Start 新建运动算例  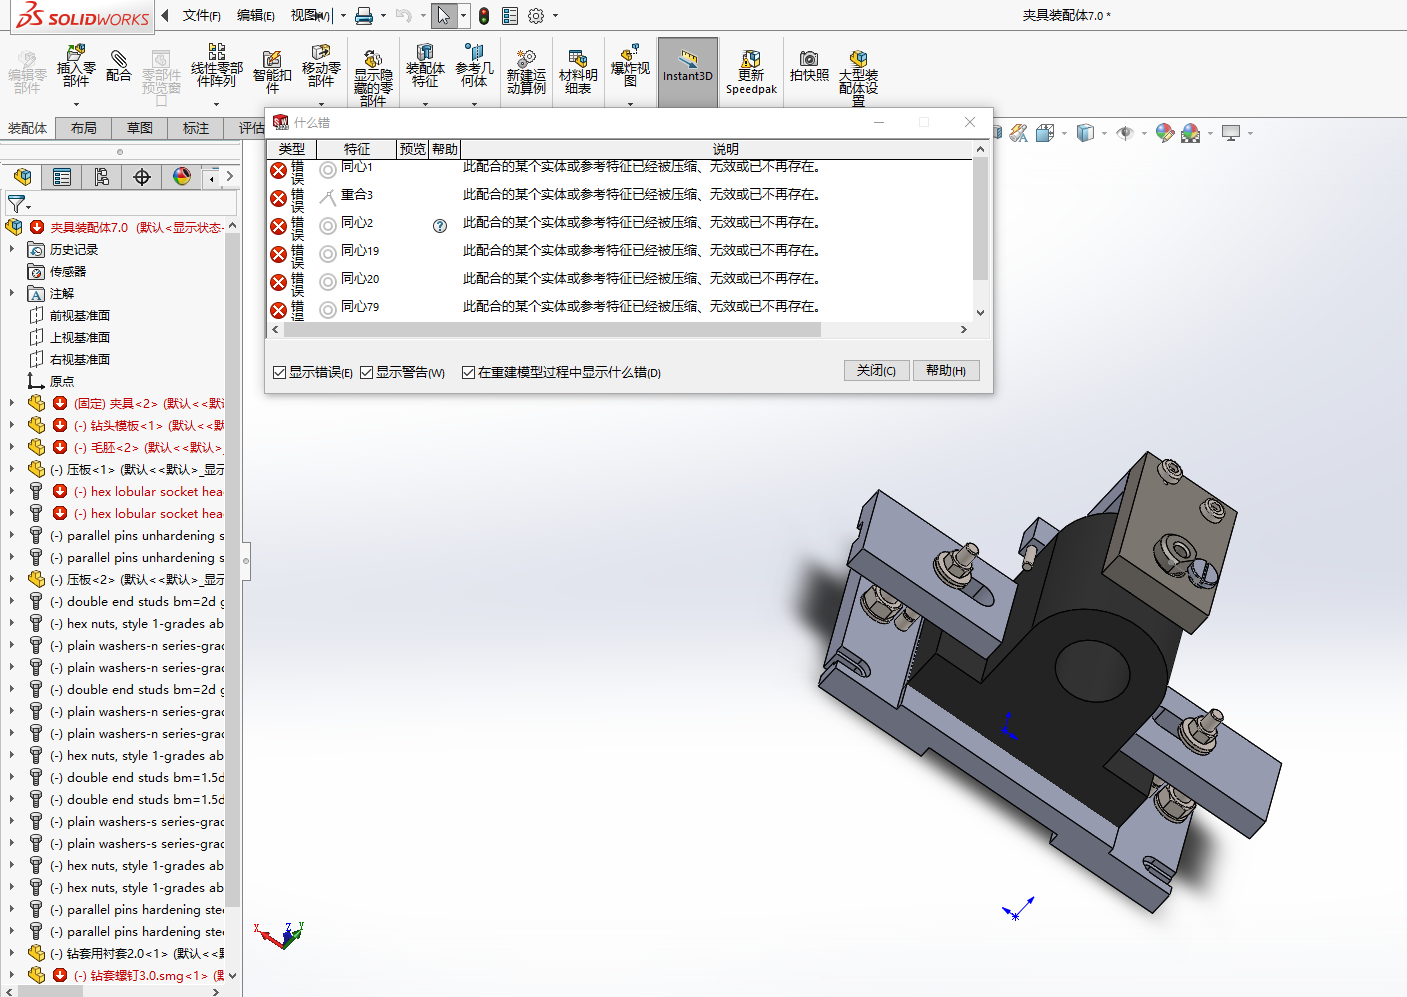tap(526, 72)
